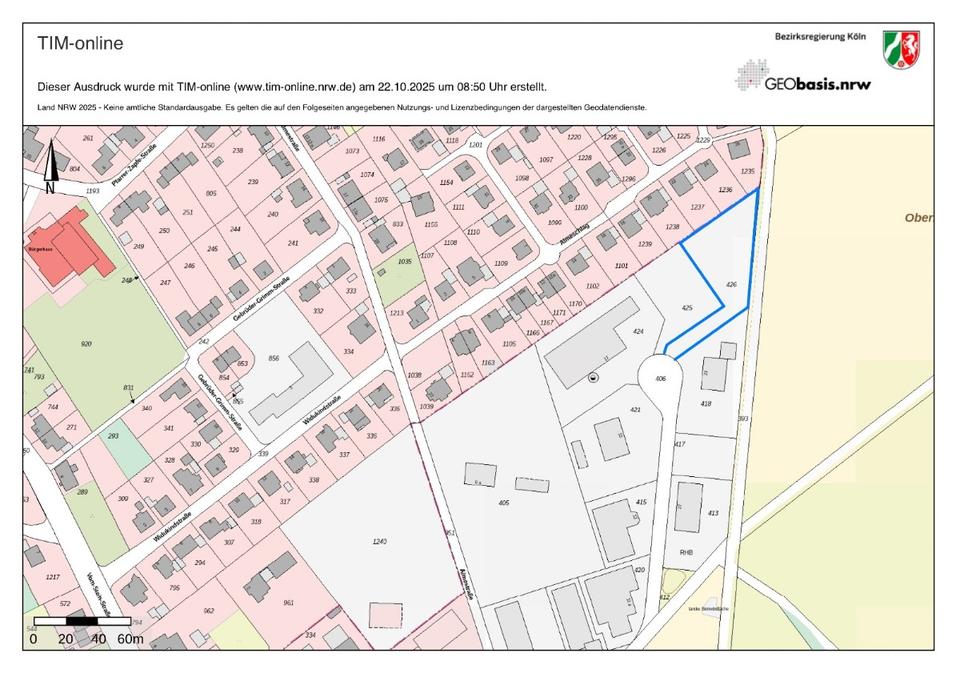Viewport: 960px width, 678px height.
Task: Click the RHB label near parcel 413
Action: click(686, 552)
